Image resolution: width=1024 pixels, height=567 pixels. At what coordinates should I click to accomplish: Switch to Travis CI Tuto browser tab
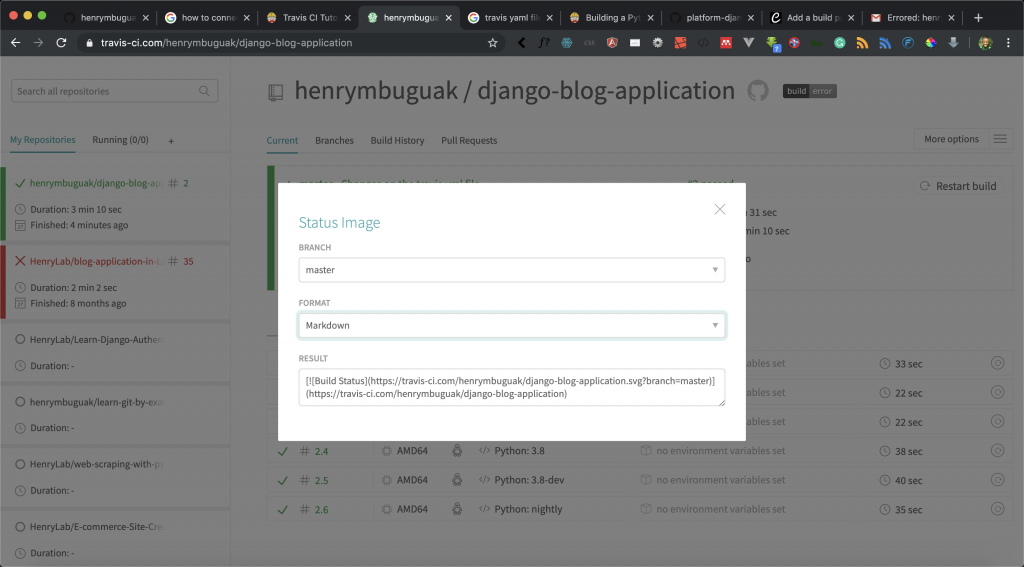coord(308,18)
